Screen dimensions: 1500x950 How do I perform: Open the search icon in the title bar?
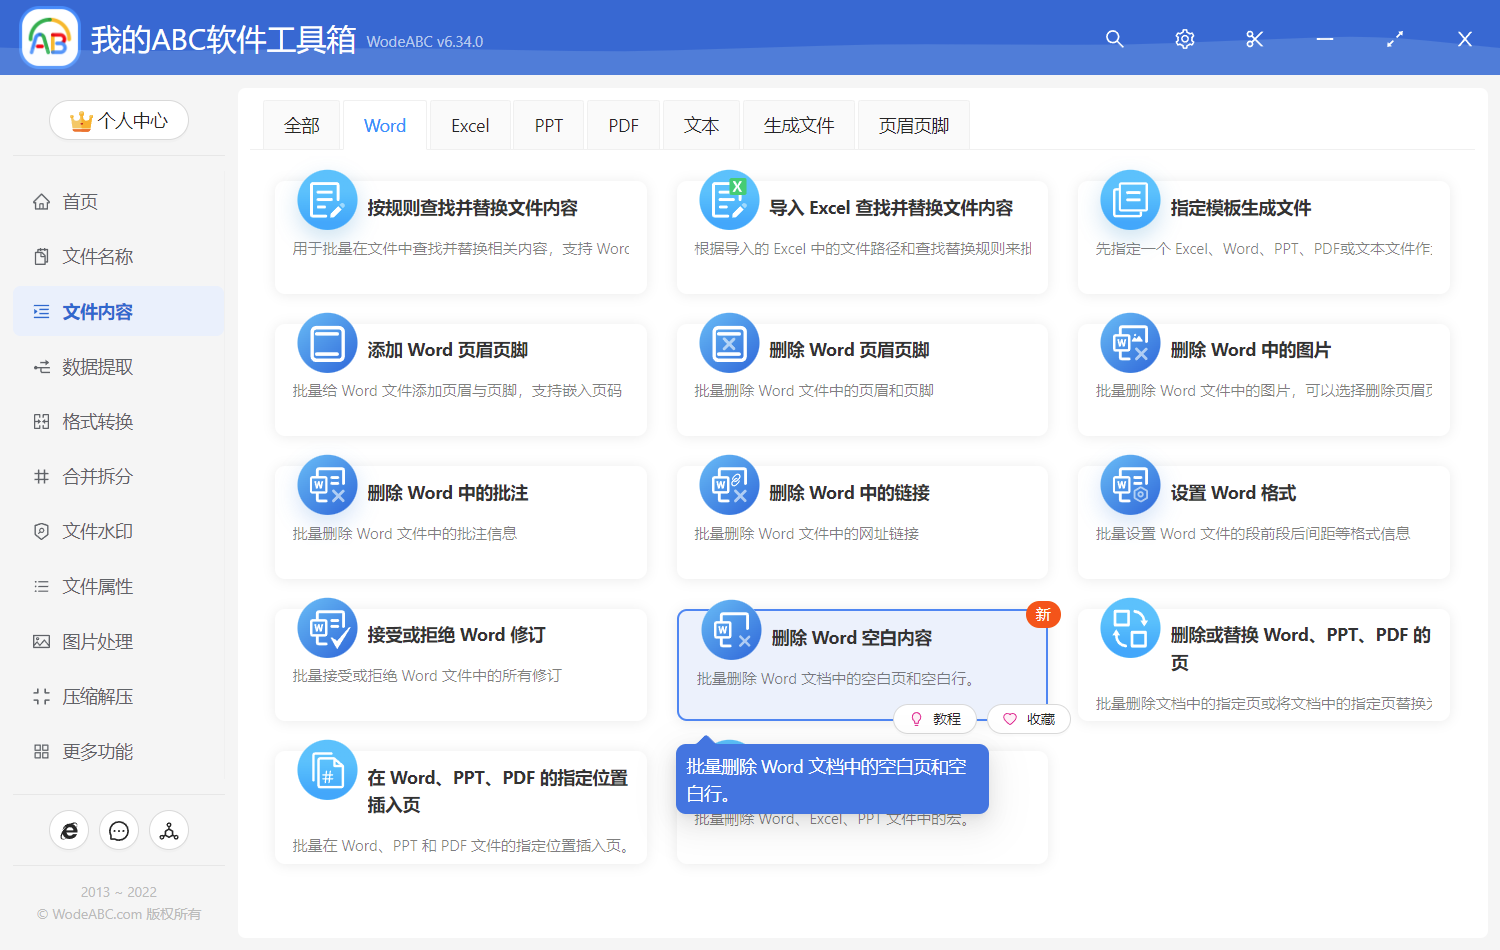click(1114, 39)
